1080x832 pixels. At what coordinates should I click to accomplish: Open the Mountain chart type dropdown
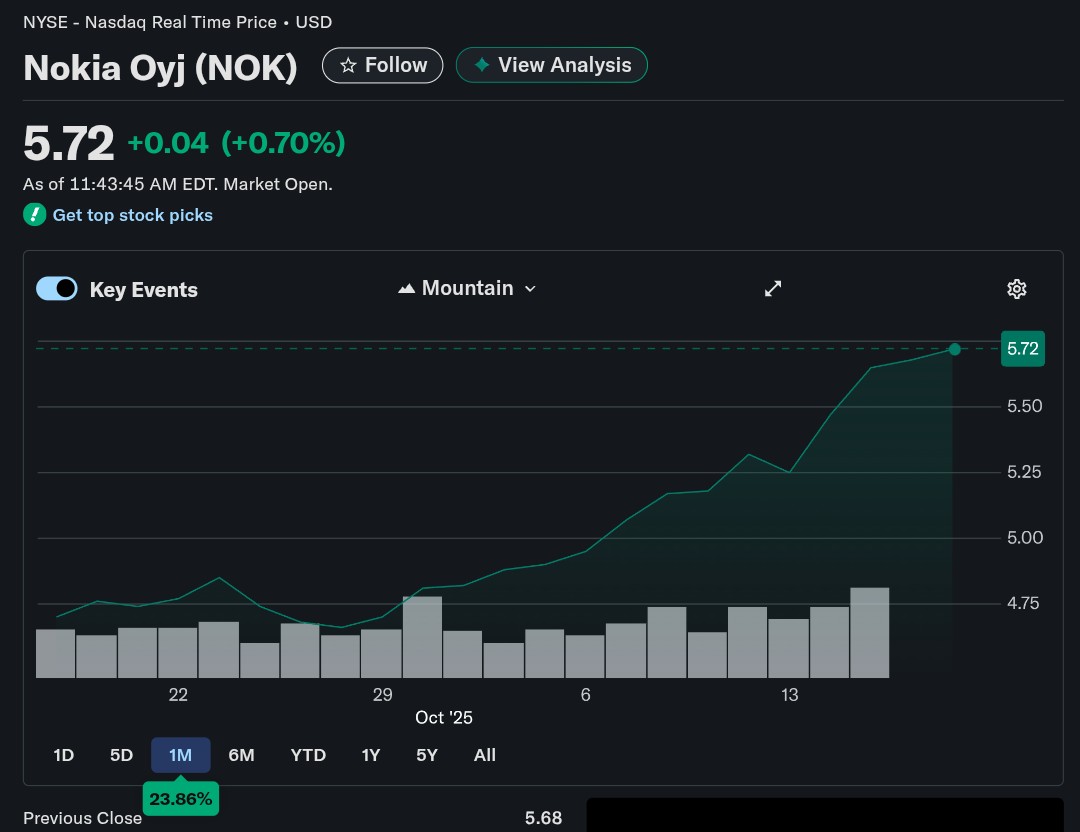tap(467, 288)
